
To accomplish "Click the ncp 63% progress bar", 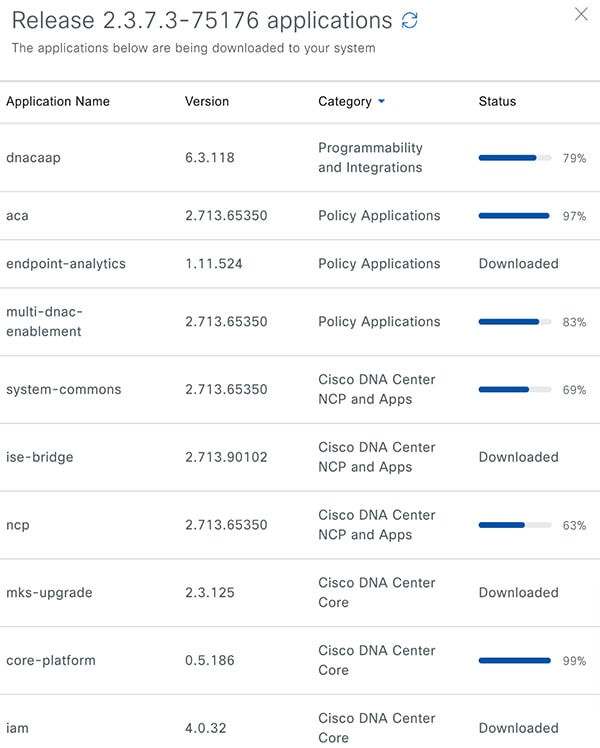I will [x=515, y=525].
